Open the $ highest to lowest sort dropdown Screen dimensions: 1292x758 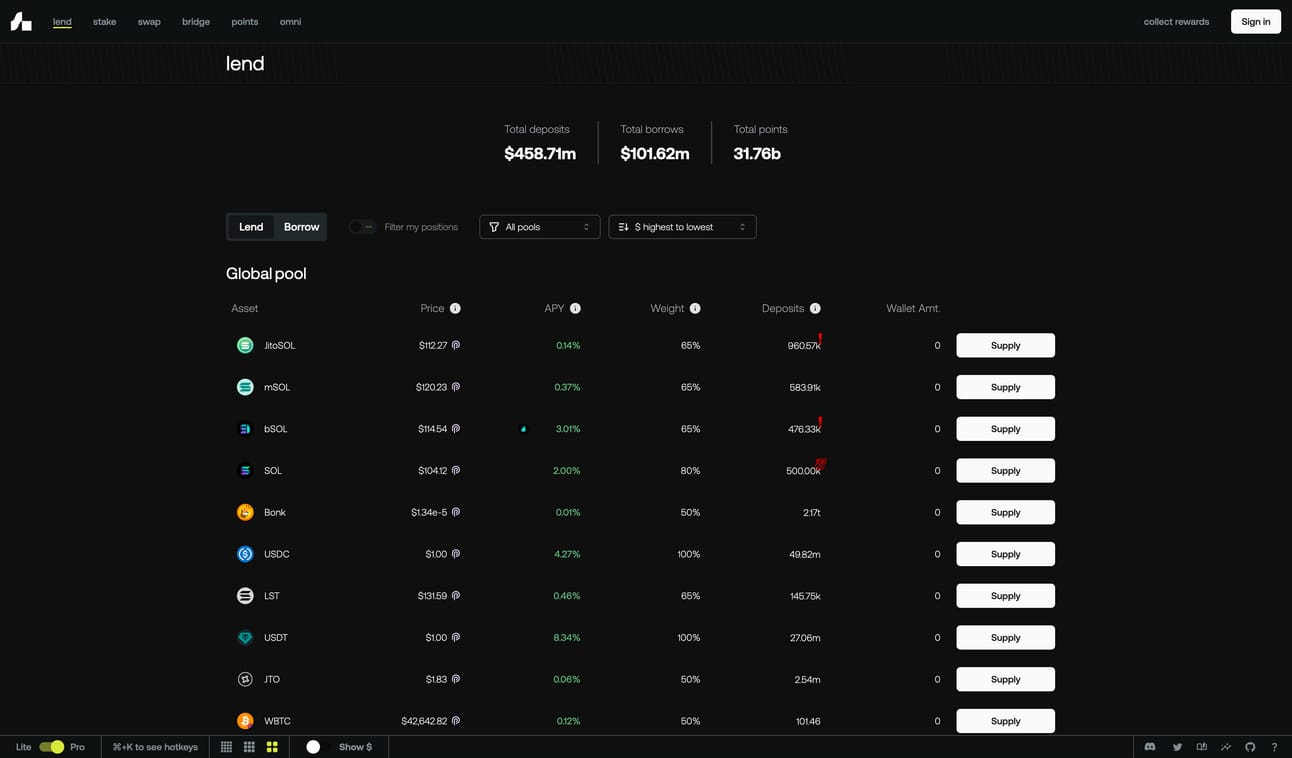coord(682,227)
